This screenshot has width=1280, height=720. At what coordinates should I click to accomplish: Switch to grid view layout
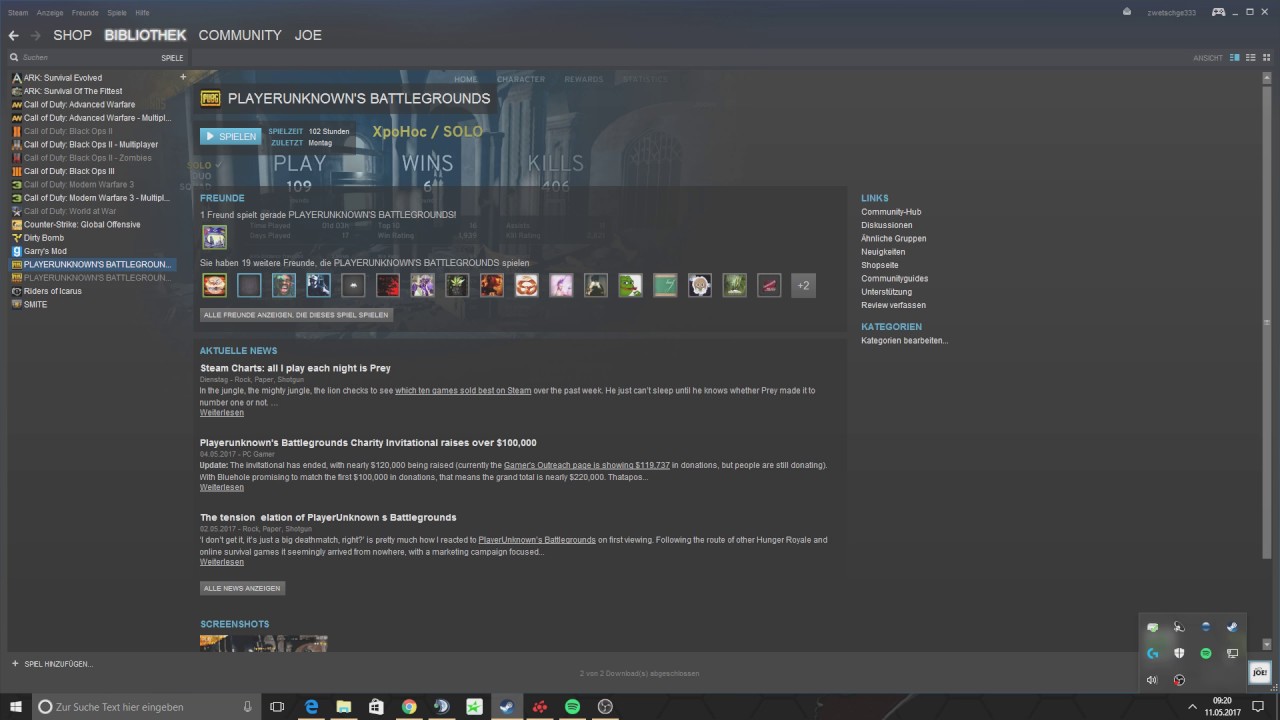click(x=1265, y=58)
